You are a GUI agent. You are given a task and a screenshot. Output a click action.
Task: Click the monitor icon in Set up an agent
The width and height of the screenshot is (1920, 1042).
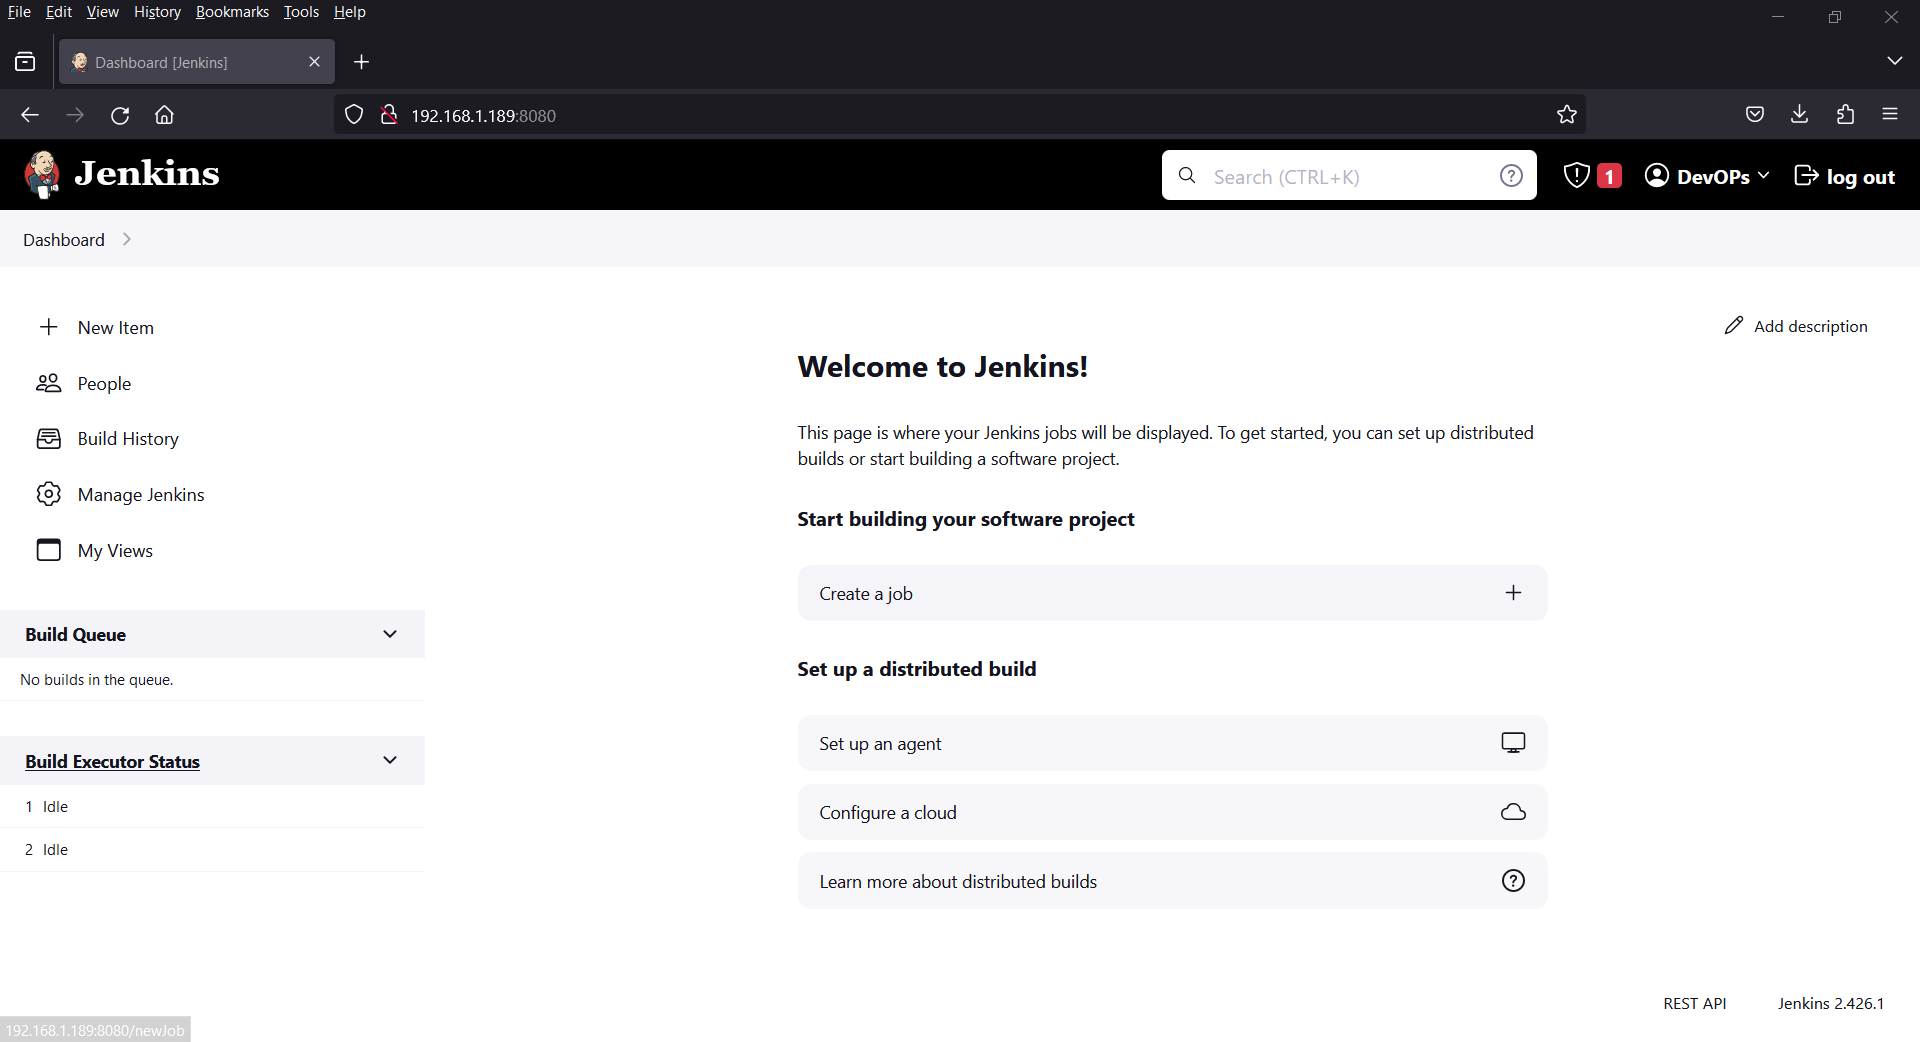pyautogui.click(x=1513, y=743)
